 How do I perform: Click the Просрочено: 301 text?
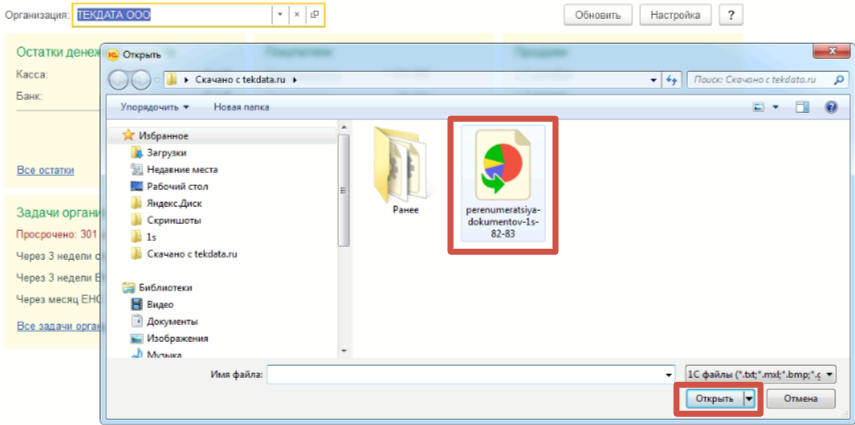coord(56,235)
